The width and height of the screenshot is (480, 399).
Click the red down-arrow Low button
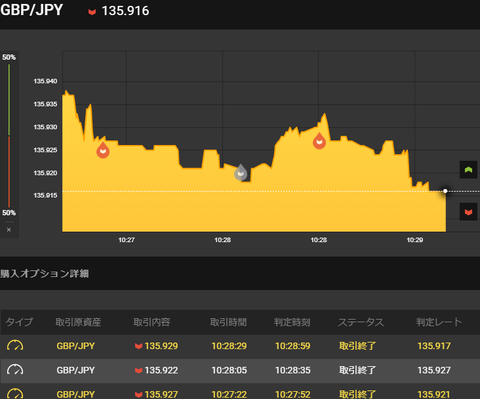468,212
